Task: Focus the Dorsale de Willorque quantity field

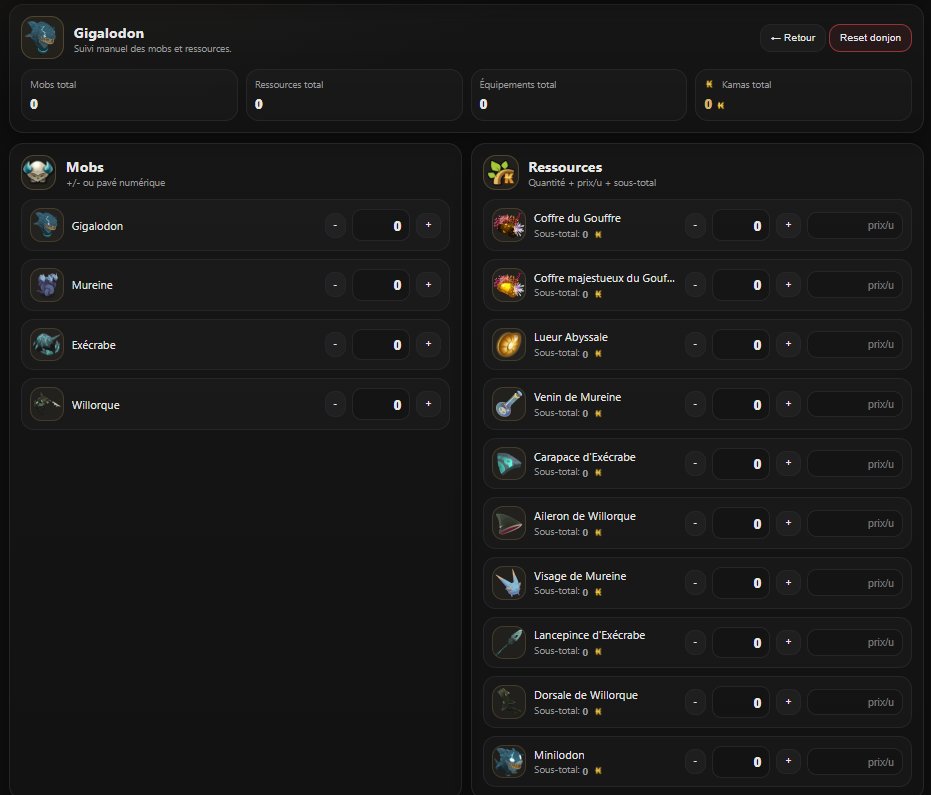Action: point(741,702)
